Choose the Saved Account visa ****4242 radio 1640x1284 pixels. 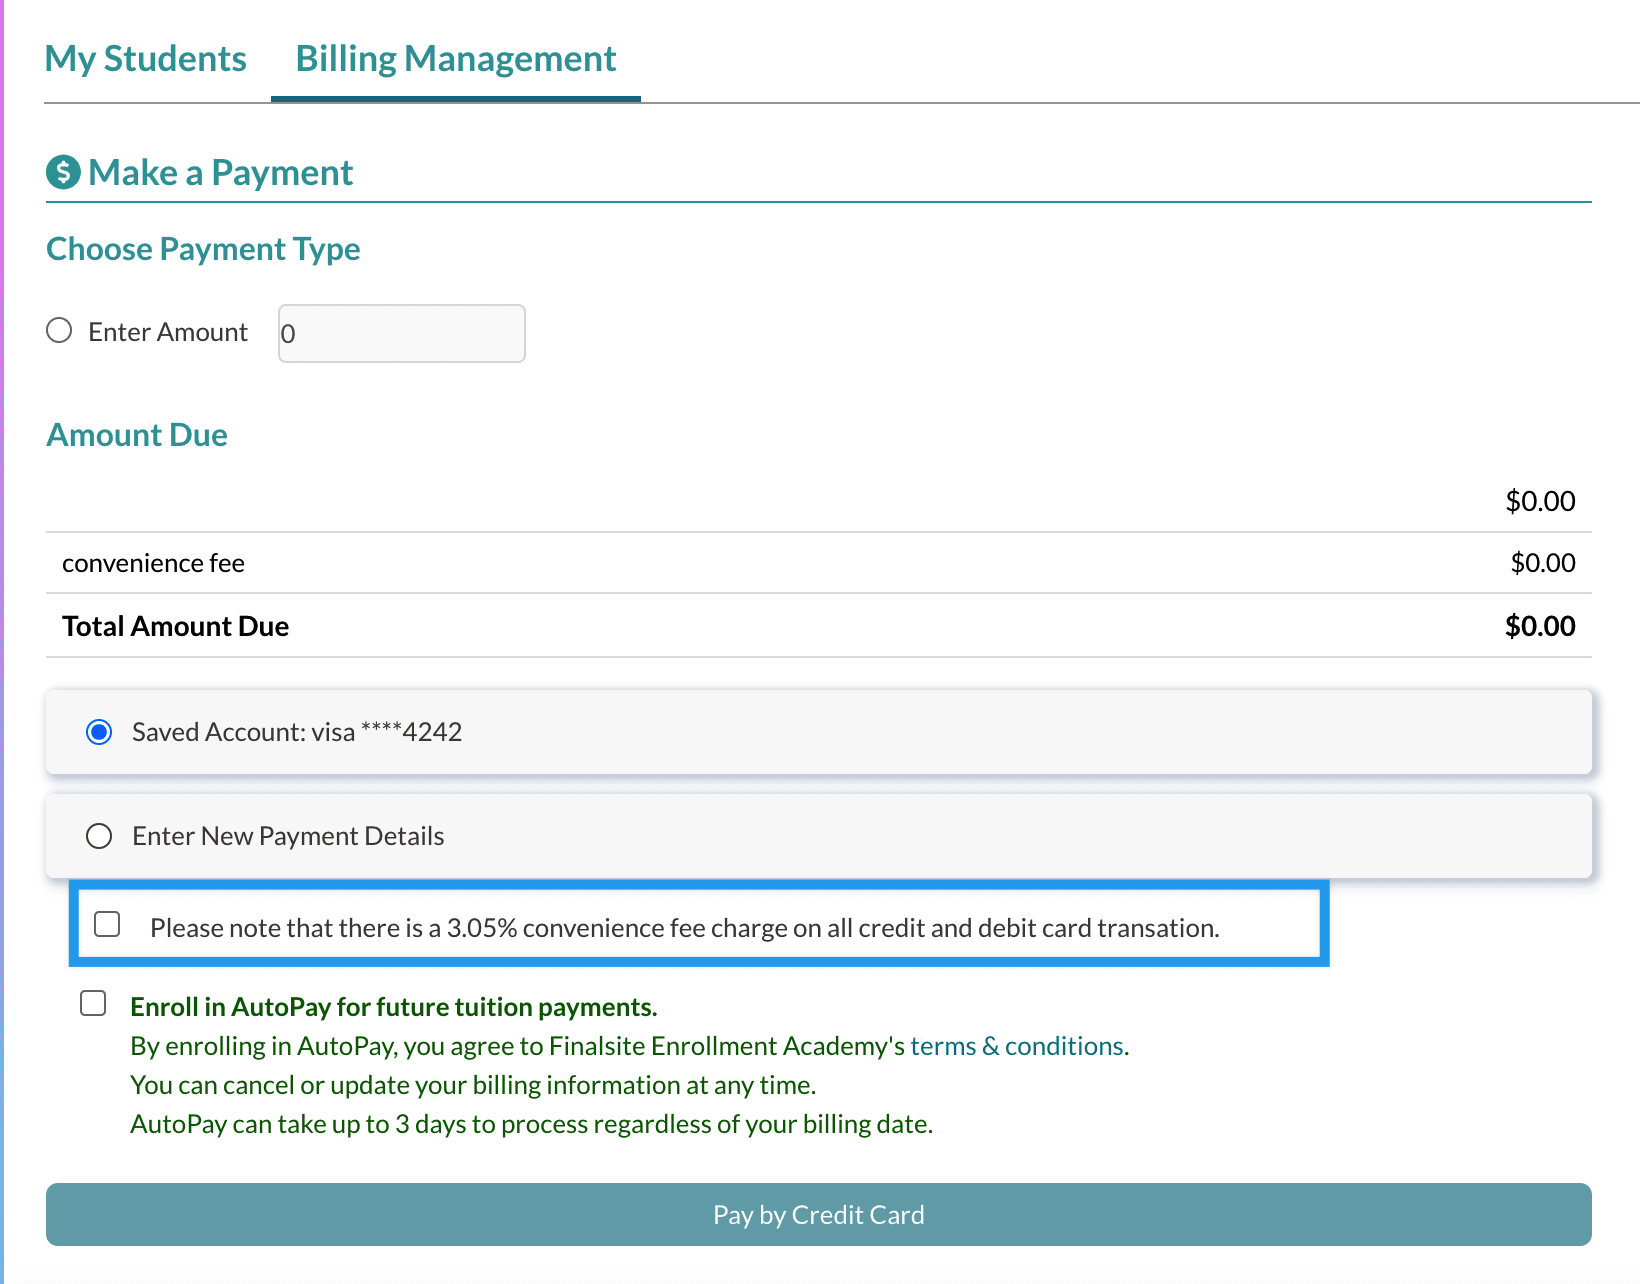click(x=99, y=732)
